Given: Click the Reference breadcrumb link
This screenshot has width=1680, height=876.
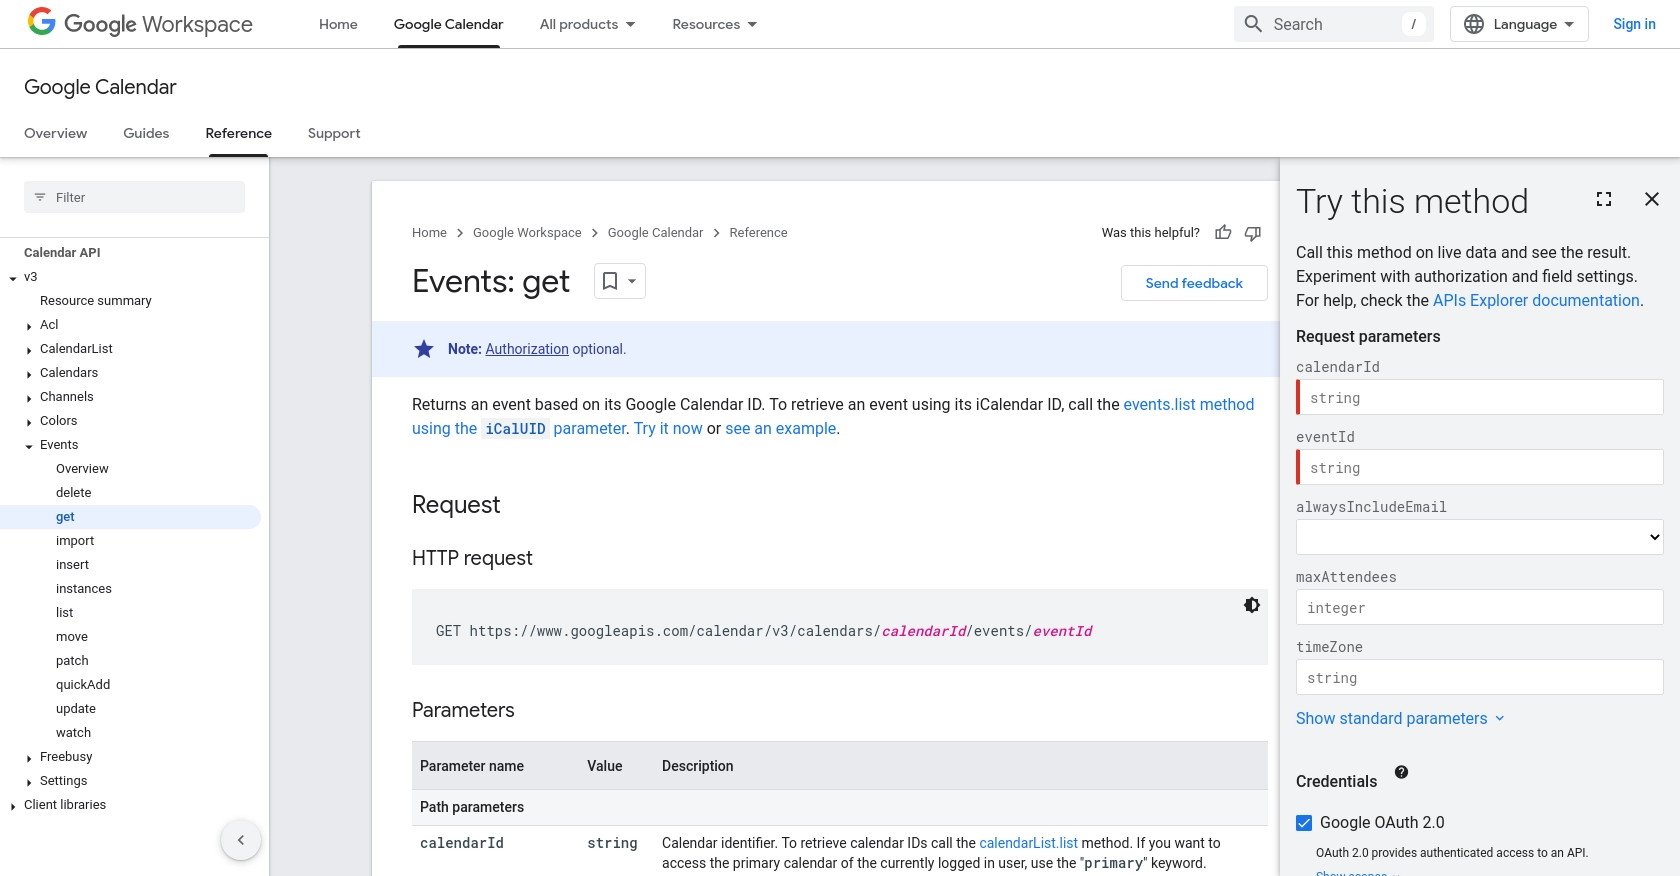Looking at the screenshot, I should (758, 233).
